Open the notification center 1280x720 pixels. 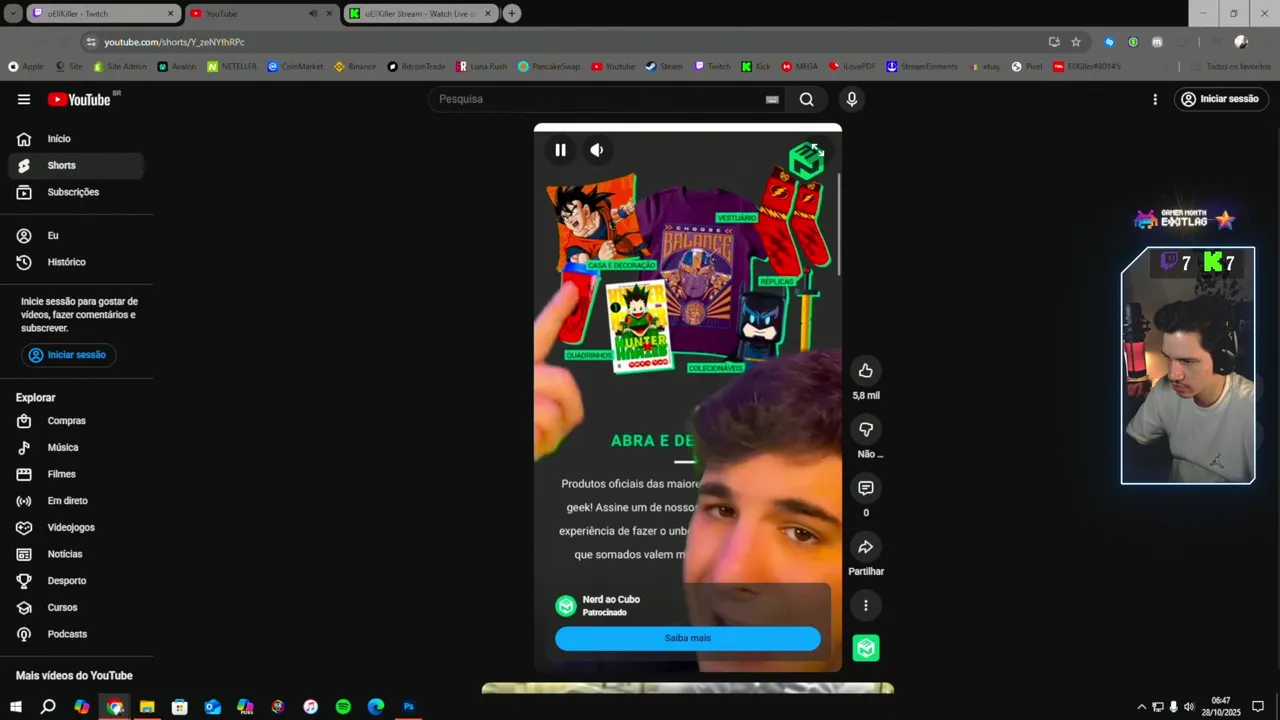[x=1258, y=707]
